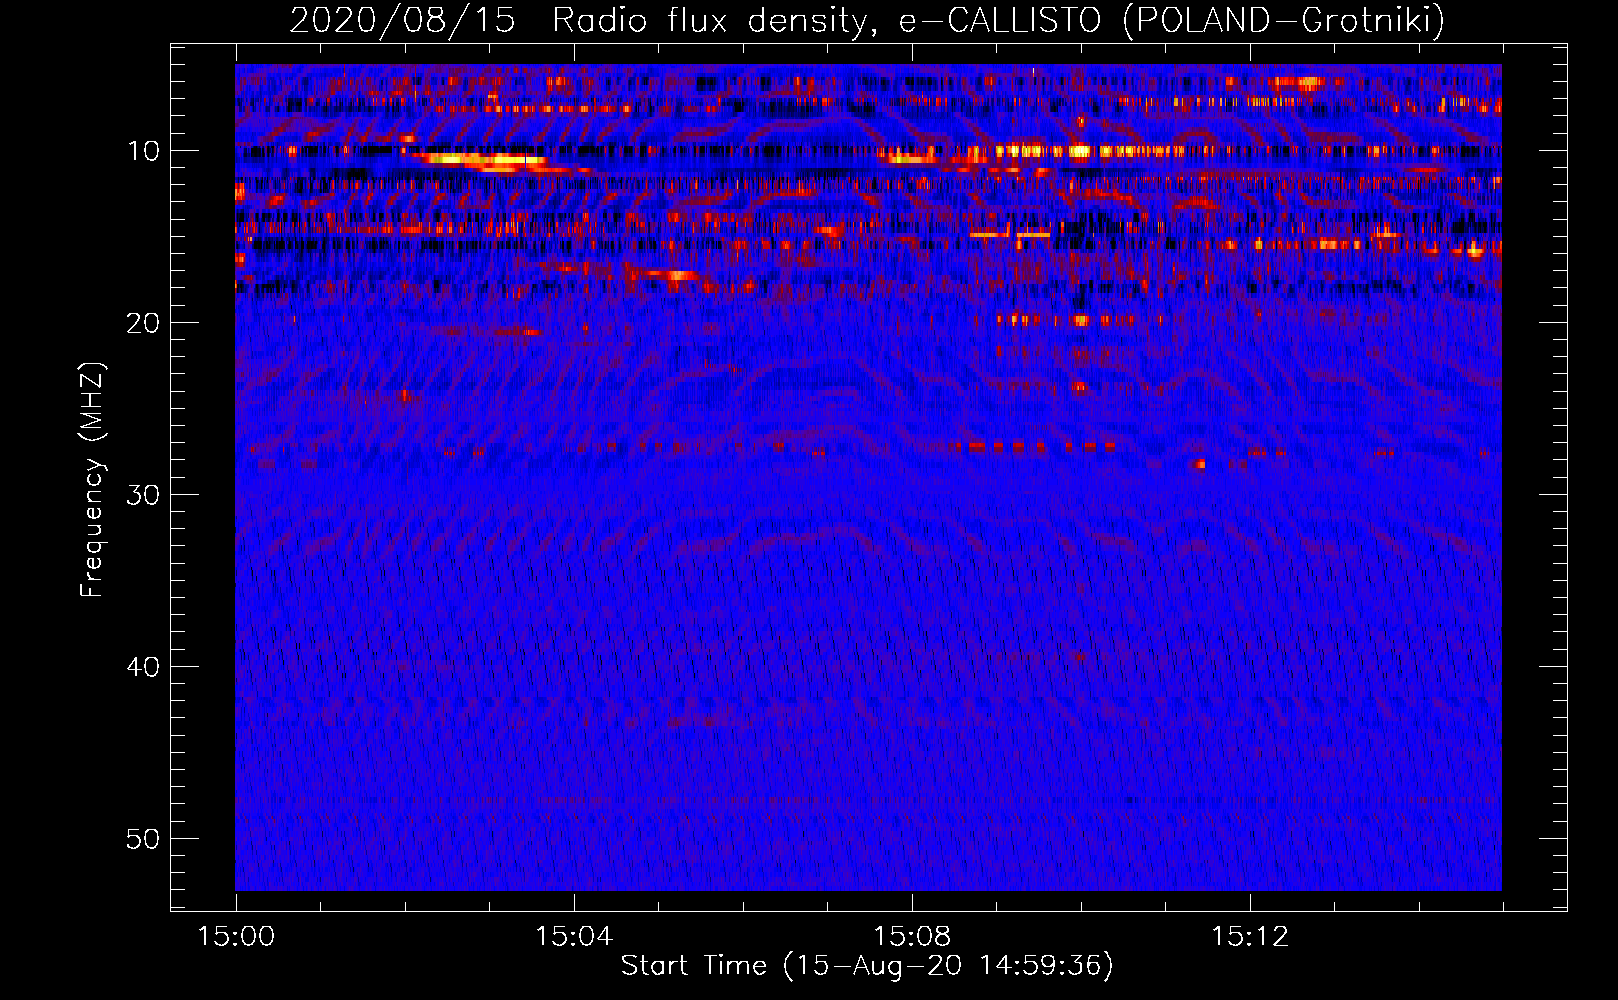
Task: Click the 10 MHz frequency tick label
Action: tap(144, 151)
